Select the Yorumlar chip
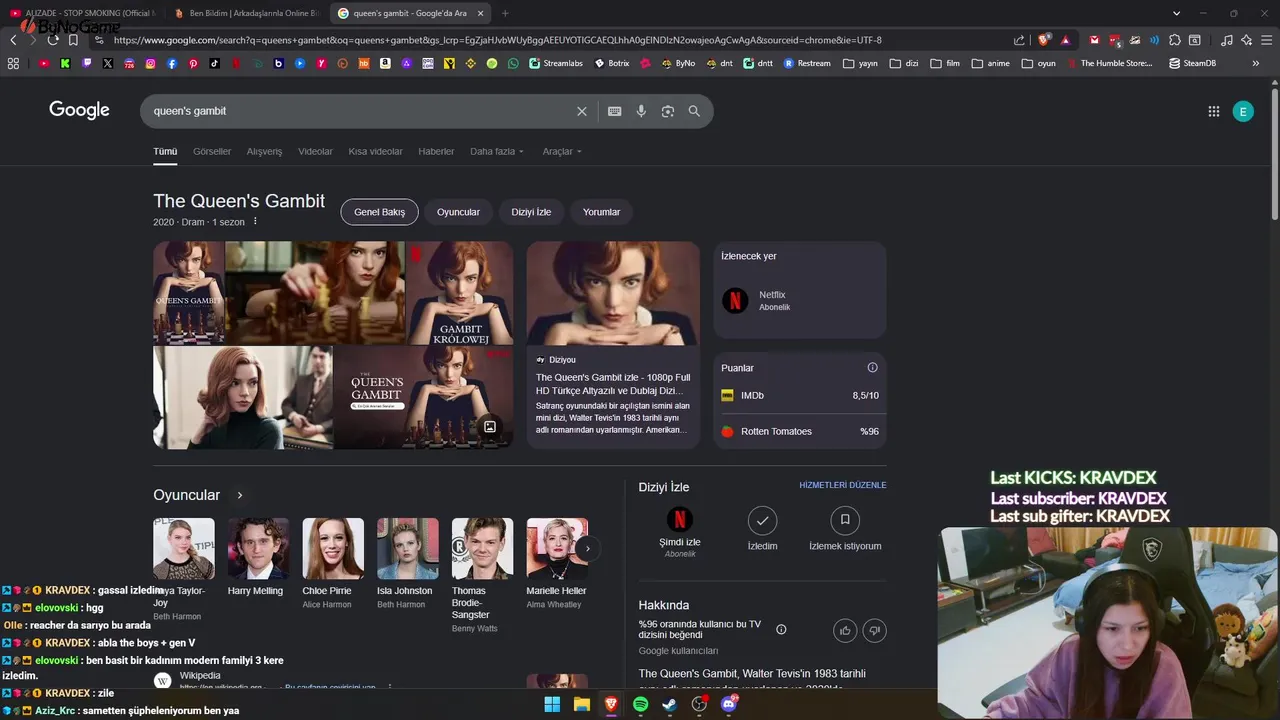 tap(601, 212)
